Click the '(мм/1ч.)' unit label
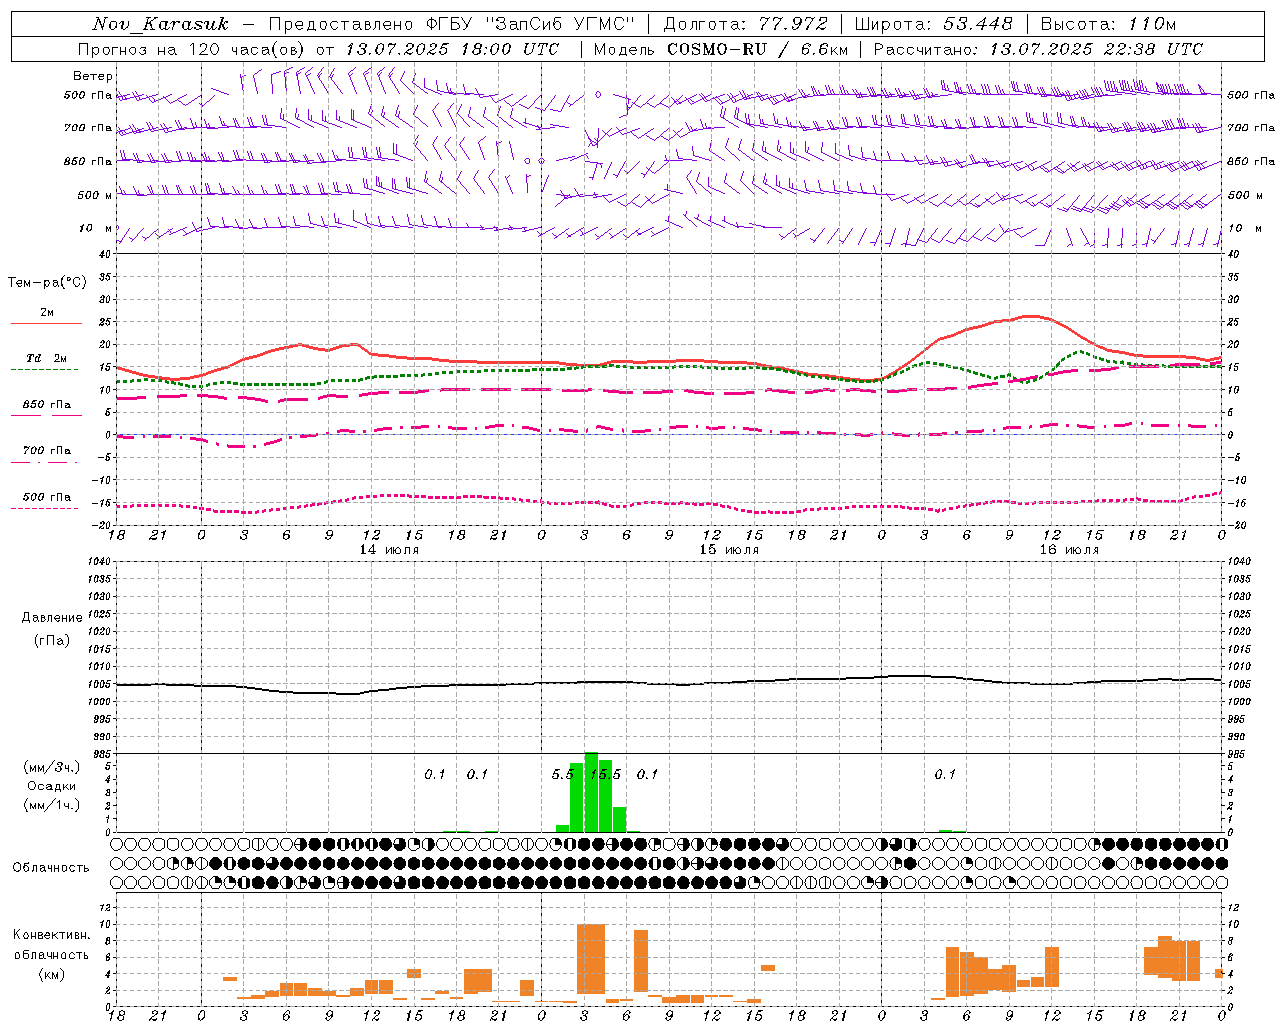This screenshot has height=1024, width=1280. coord(52,805)
